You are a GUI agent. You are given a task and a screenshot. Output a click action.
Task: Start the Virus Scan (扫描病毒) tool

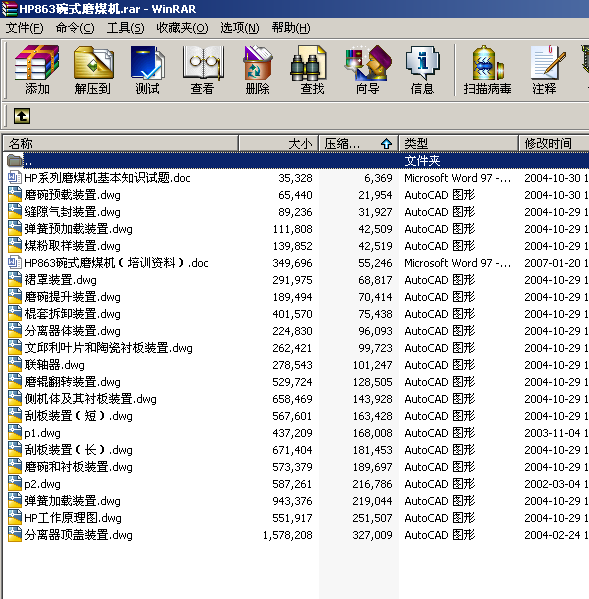point(487,70)
